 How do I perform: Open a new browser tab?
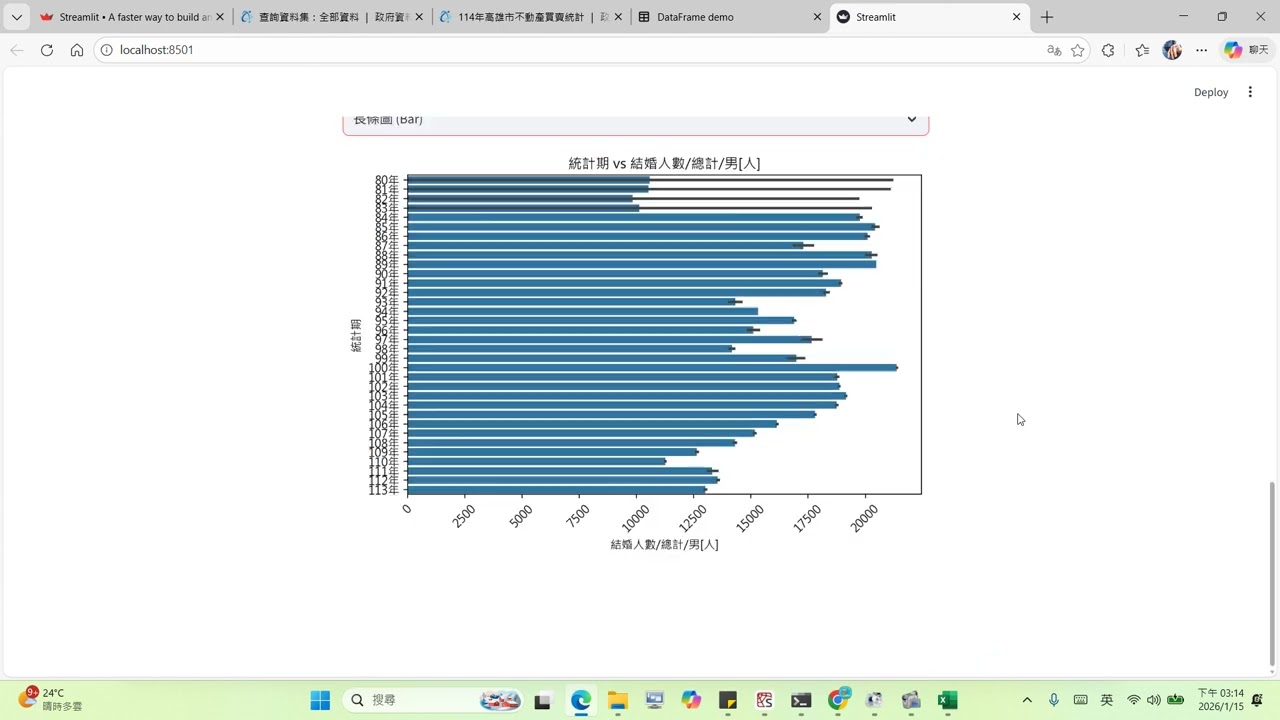(x=1047, y=17)
